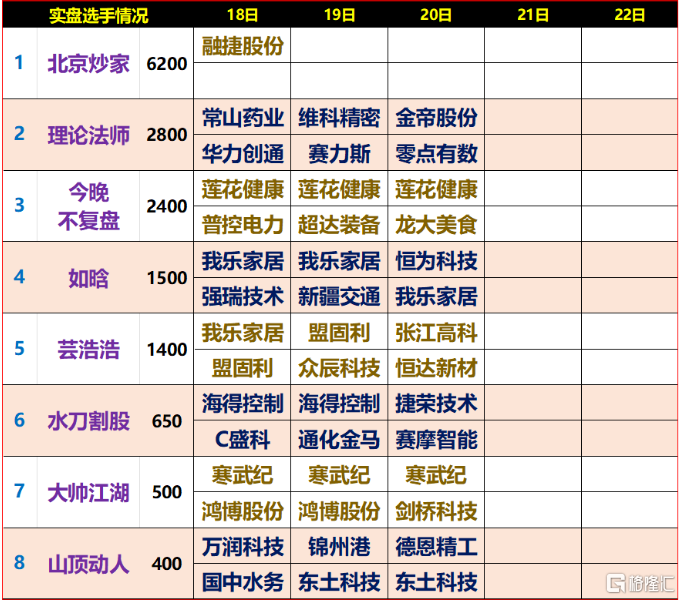The height and width of the screenshot is (600, 681).
Task: Click the 赛摩智能 cell
Action: [x=436, y=439]
